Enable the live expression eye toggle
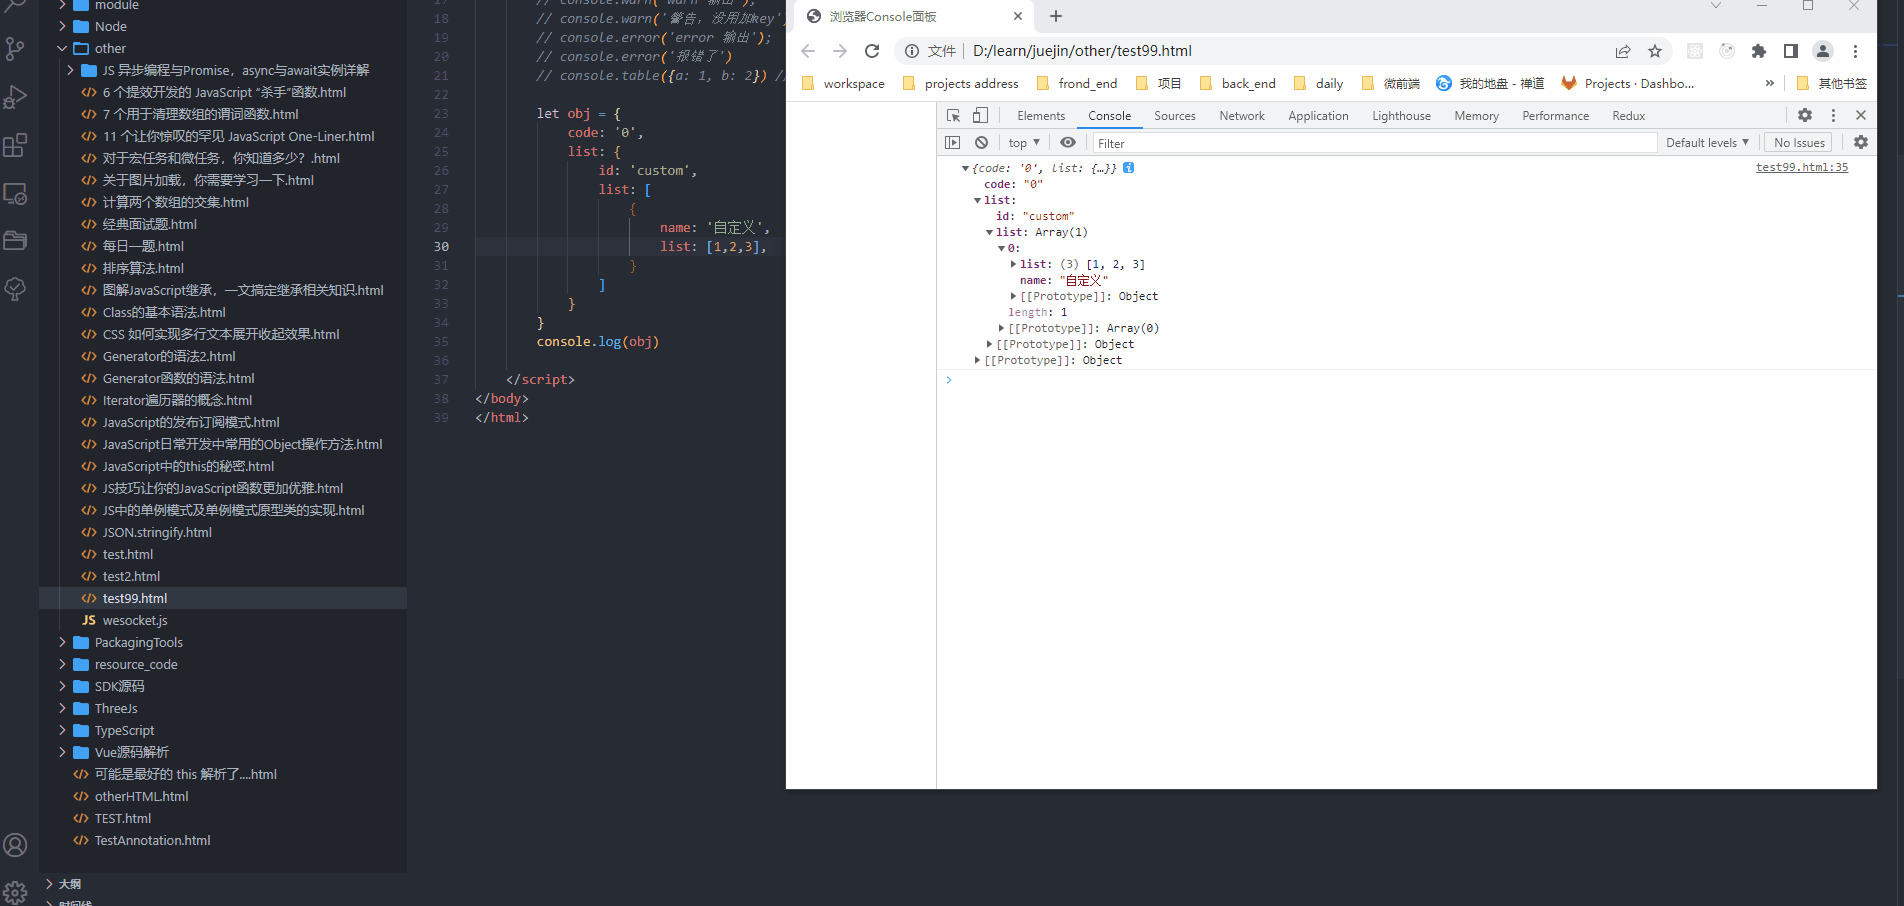The height and width of the screenshot is (906, 1904). click(1068, 142)
